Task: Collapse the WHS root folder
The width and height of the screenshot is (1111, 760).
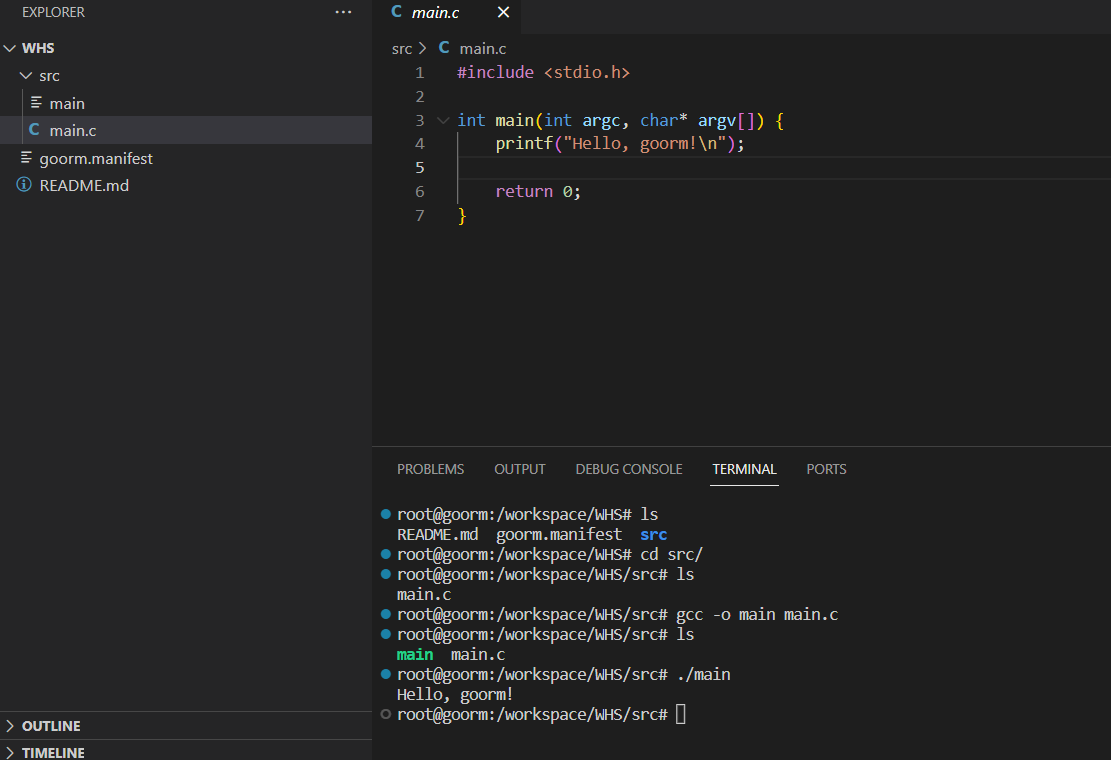Action: coord(11,48)
